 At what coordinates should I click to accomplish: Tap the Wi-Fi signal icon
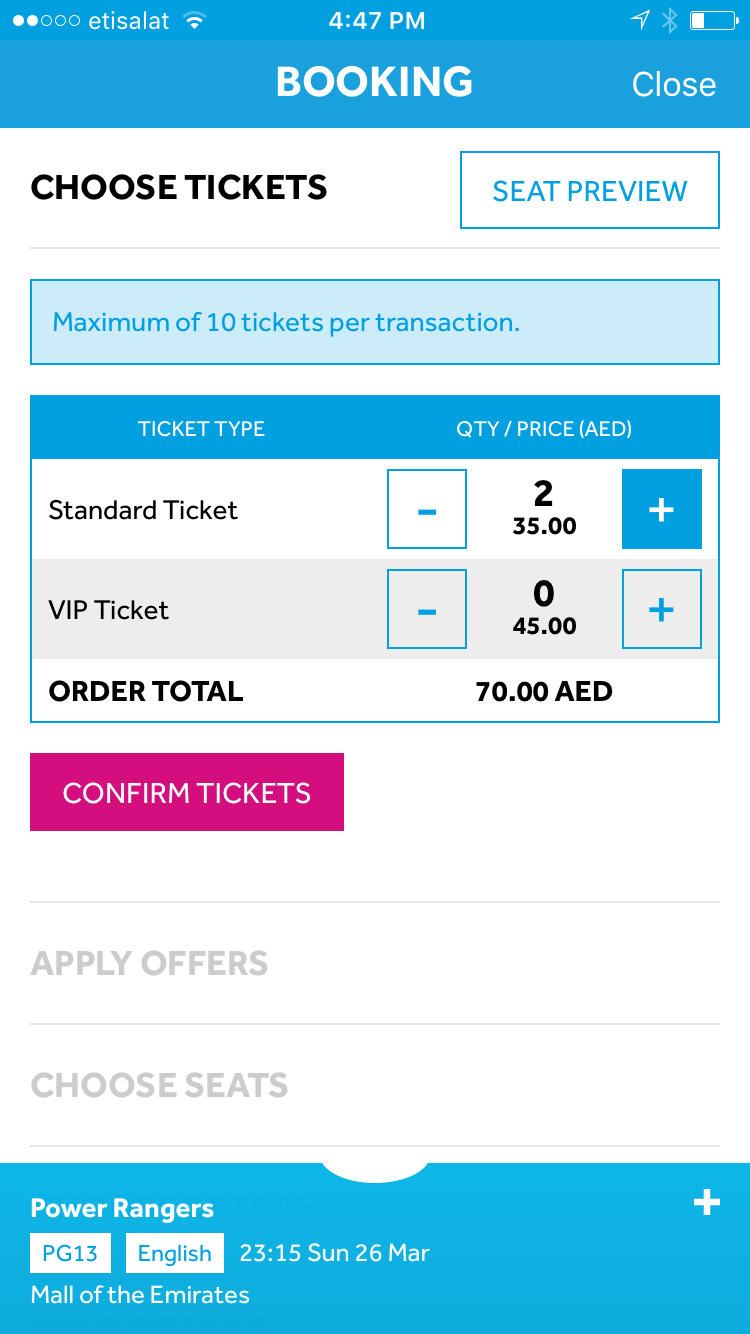195,20
